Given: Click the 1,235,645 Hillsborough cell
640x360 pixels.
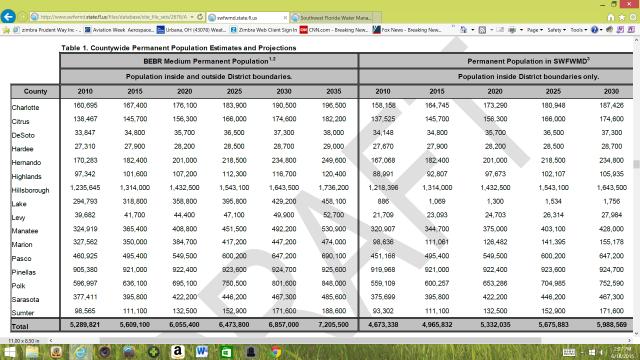Looking at the screenshot, I should click(x=85, y=188).
